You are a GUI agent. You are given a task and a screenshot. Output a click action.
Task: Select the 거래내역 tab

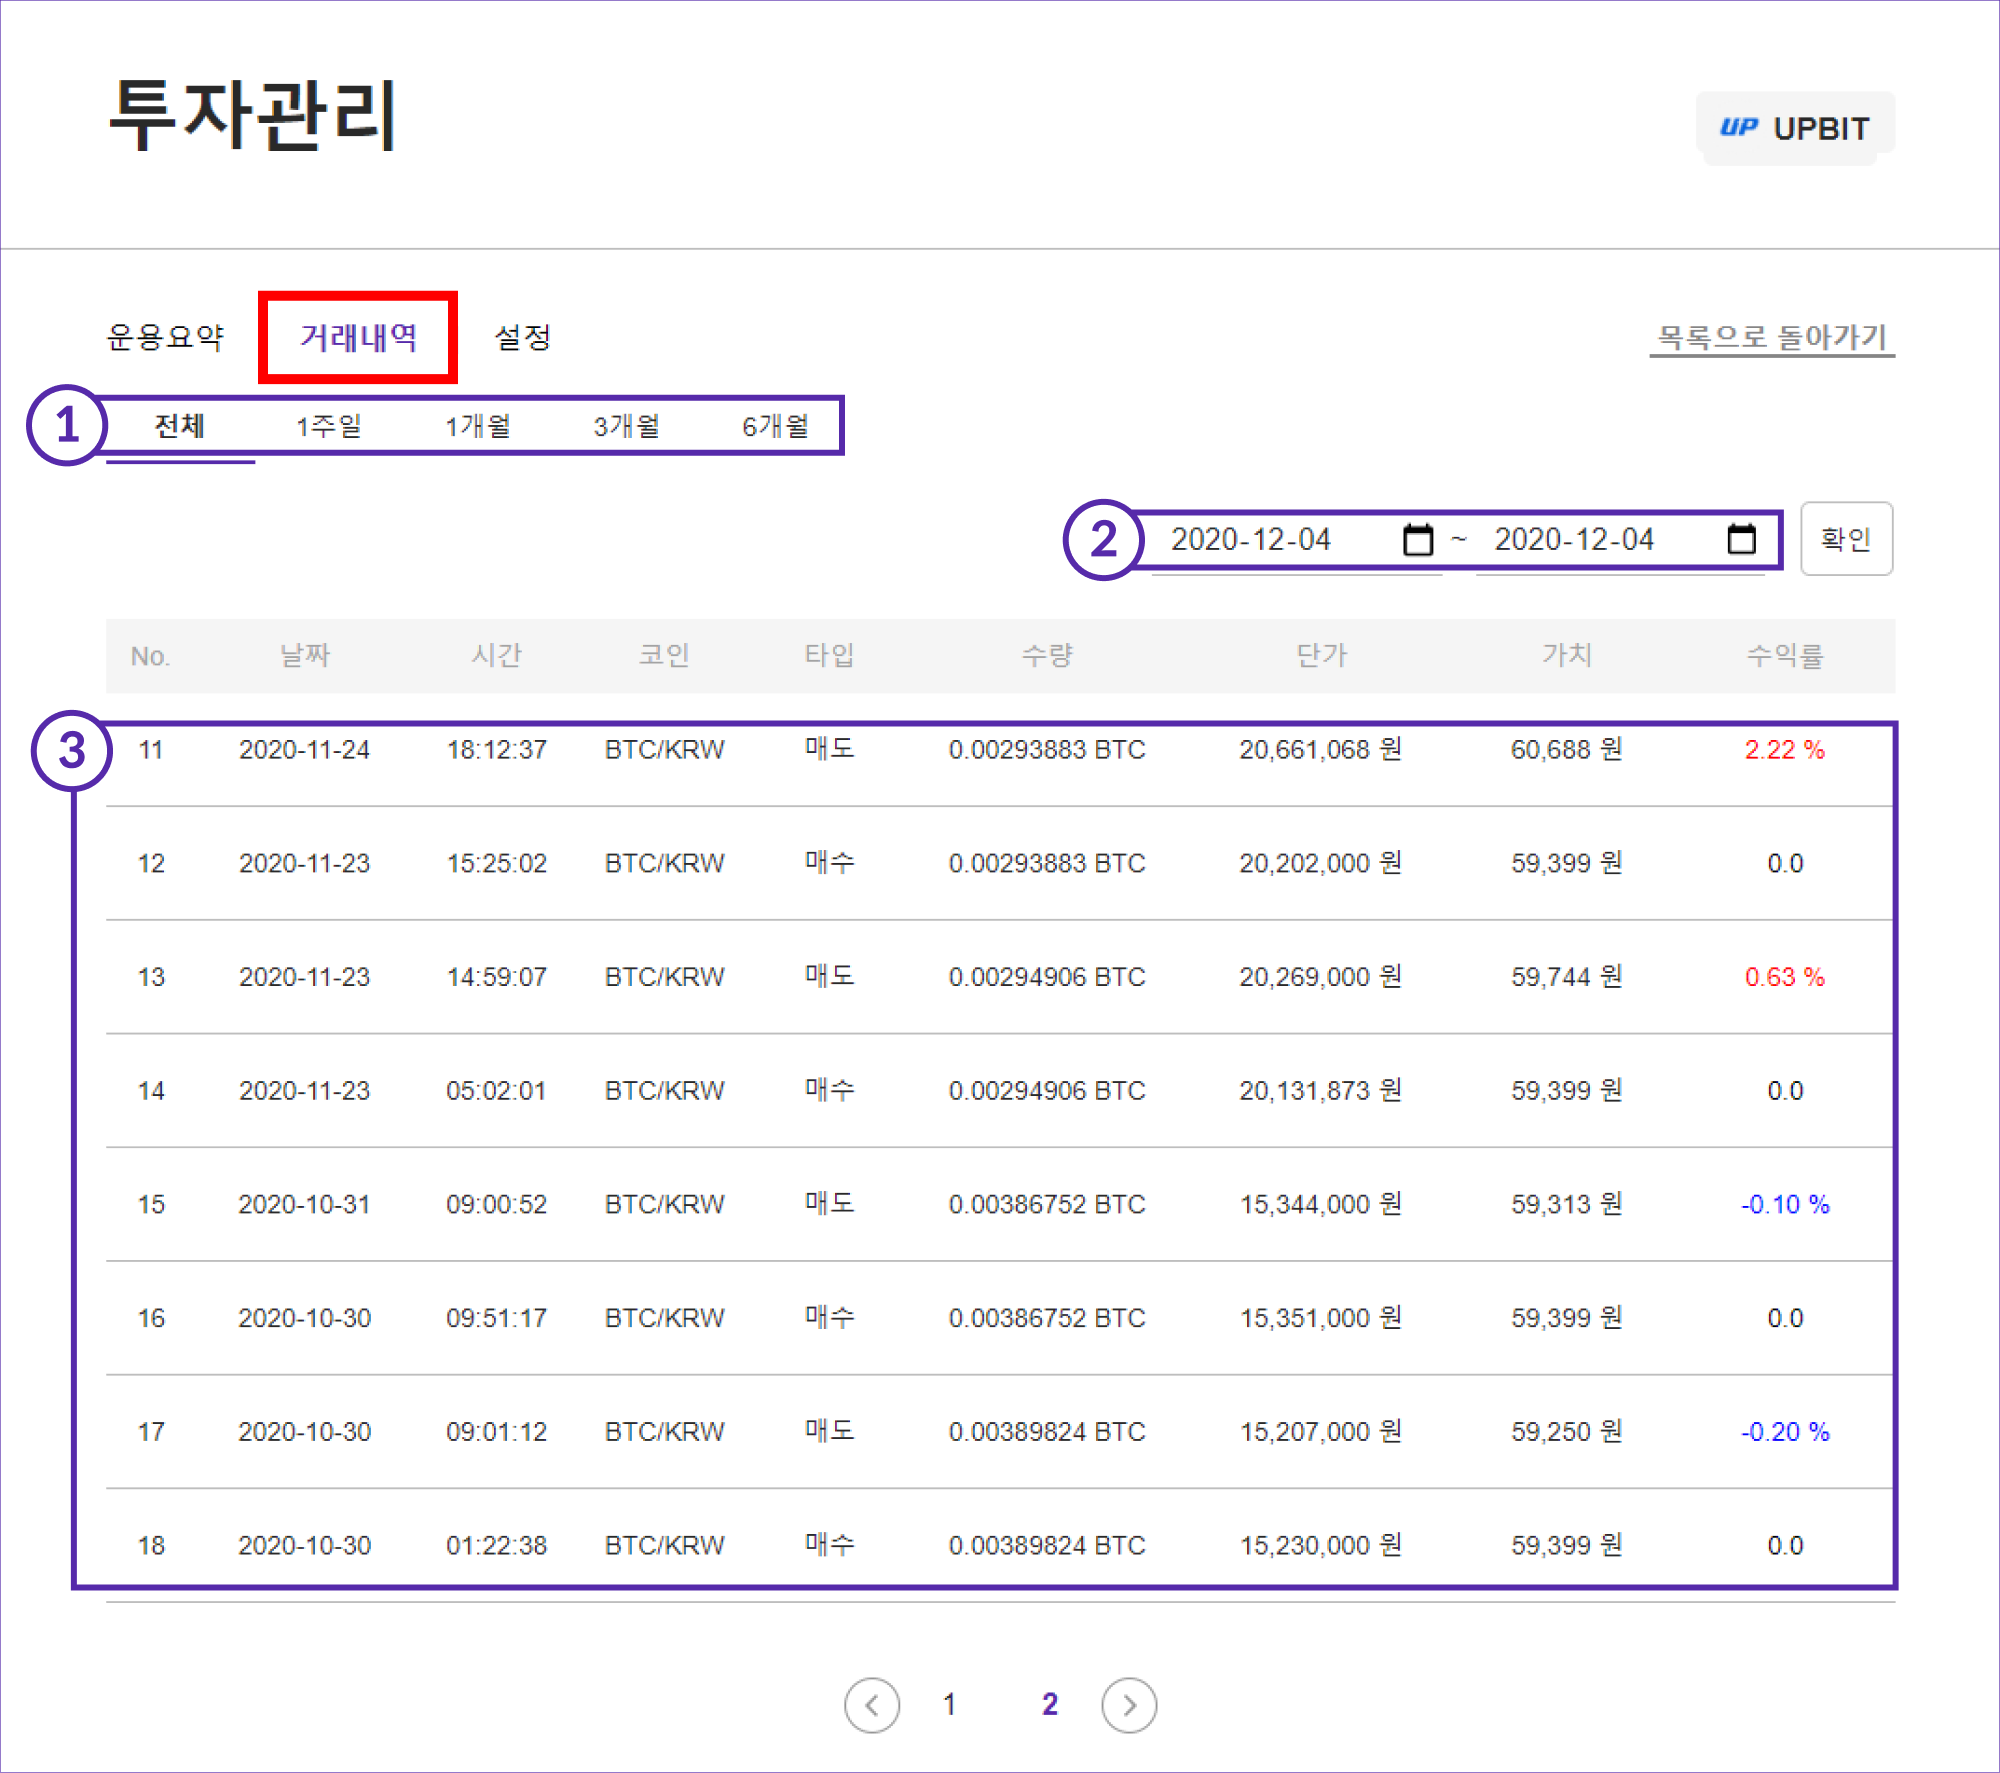[x=358, y=337]
